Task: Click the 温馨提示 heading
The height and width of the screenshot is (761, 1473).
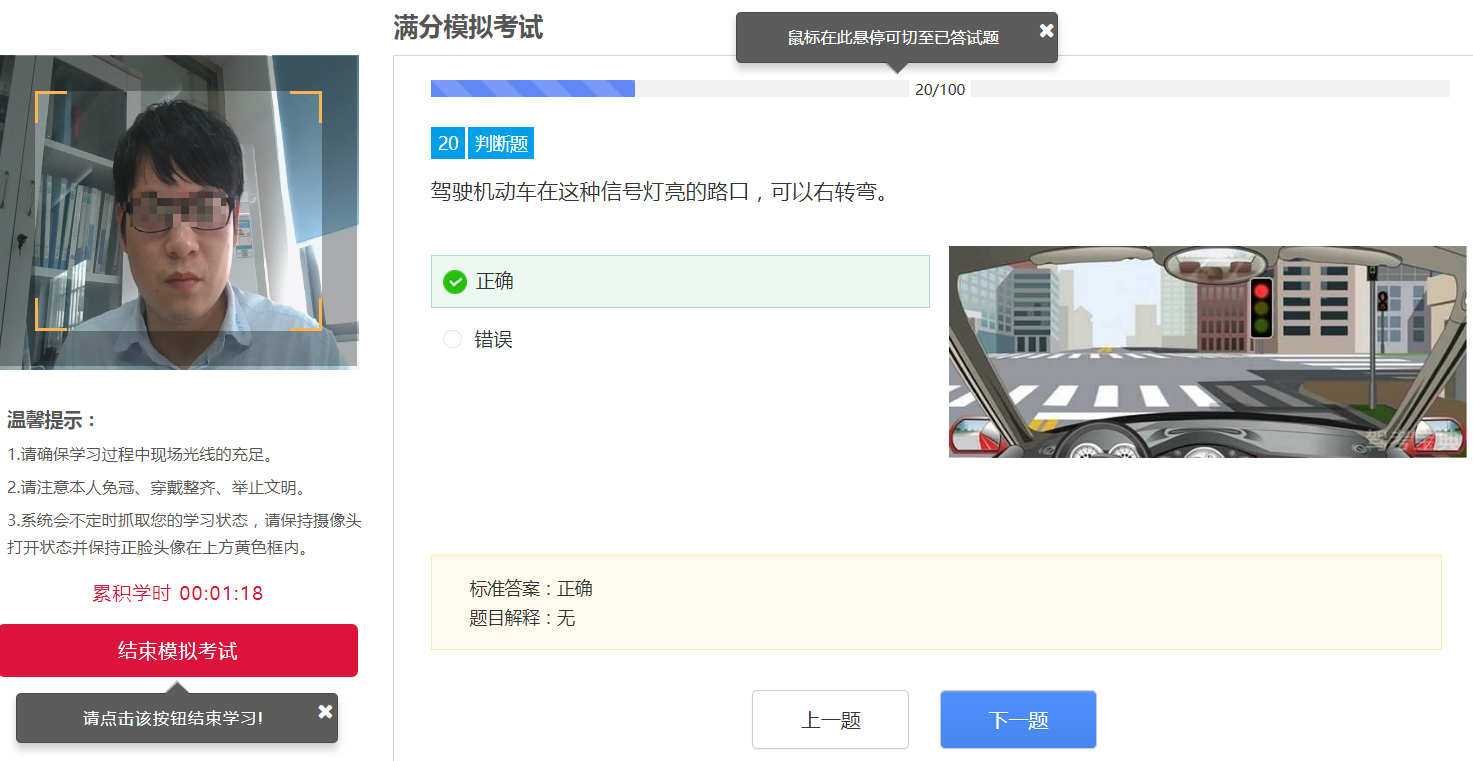Action: click(x=52, y=420)
